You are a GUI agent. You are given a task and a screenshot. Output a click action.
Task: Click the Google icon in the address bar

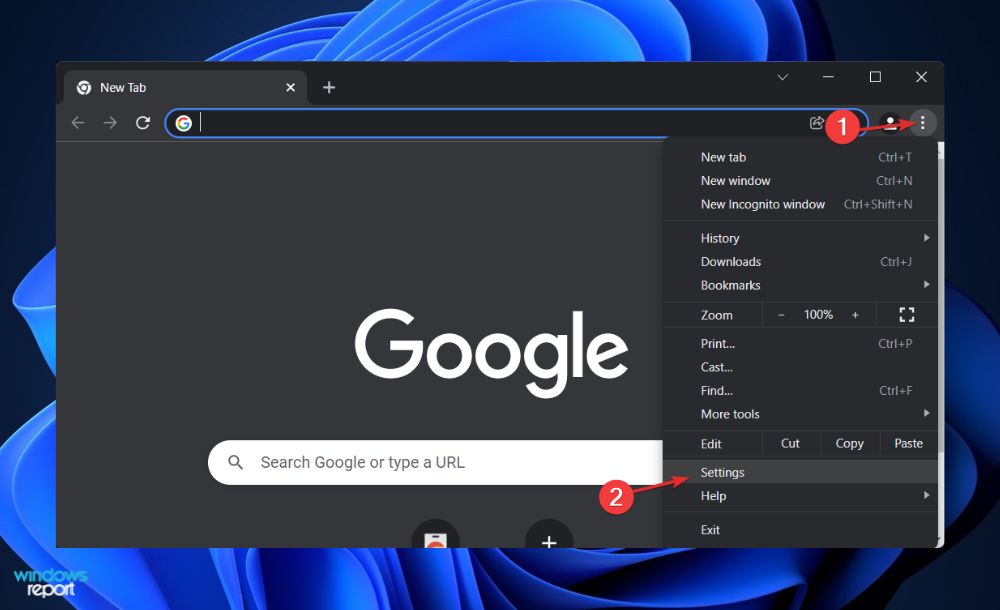[x=184, y=123]
